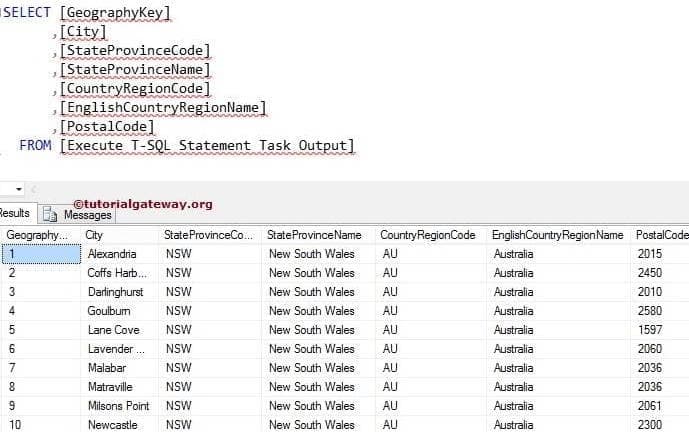689x432 pixels.
Task: Select the Malabar cell
Action: pyautogui.click(x=120, y=368)
